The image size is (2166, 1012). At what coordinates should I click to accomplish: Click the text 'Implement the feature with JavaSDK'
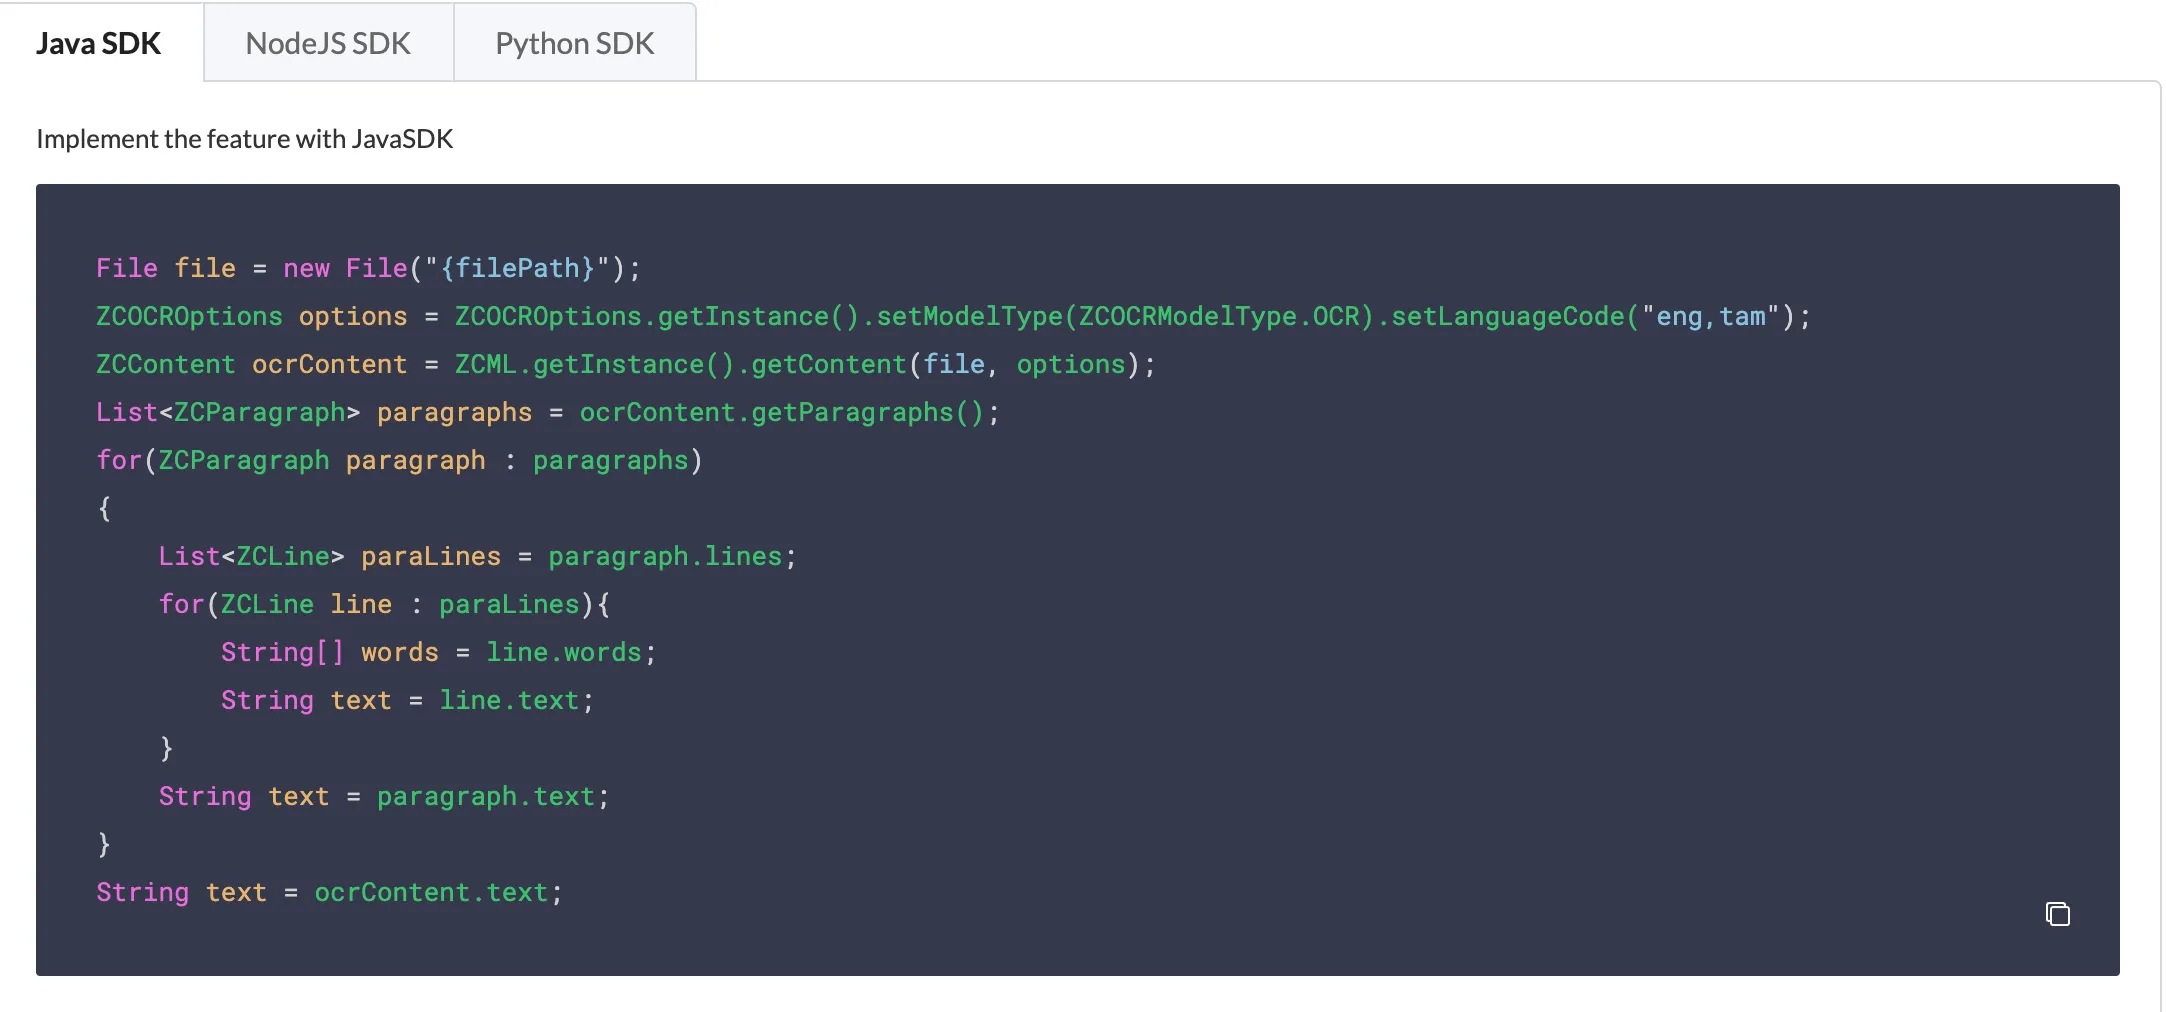click(x=245, y=138)
